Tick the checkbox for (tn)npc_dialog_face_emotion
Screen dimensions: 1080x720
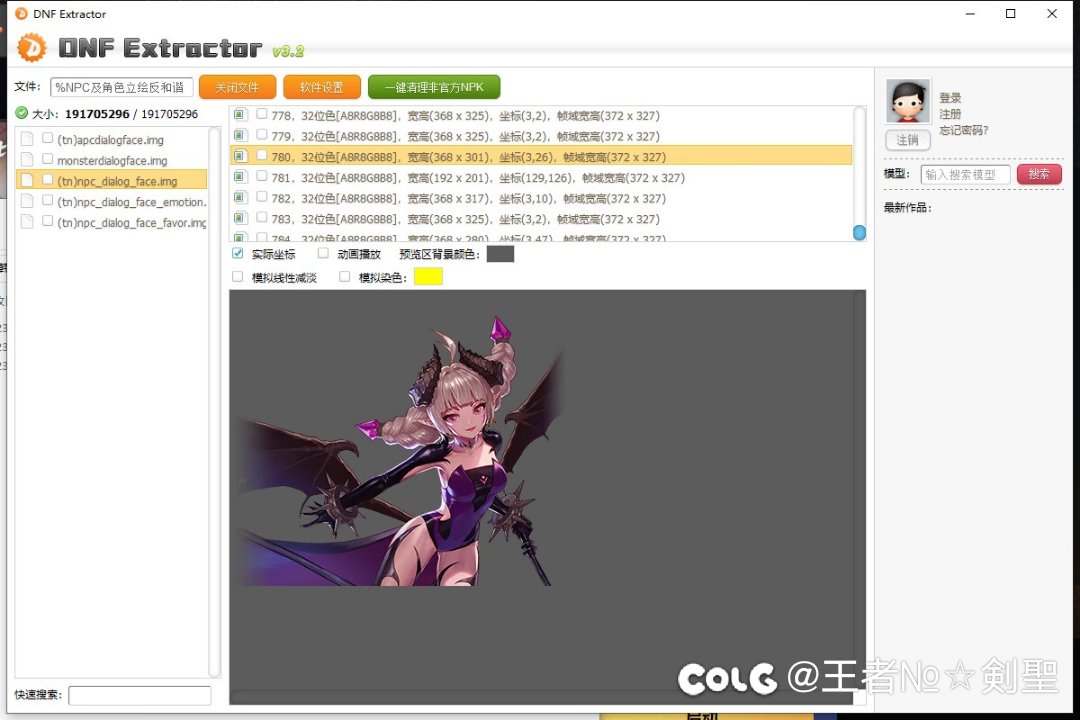click(48, 200)
